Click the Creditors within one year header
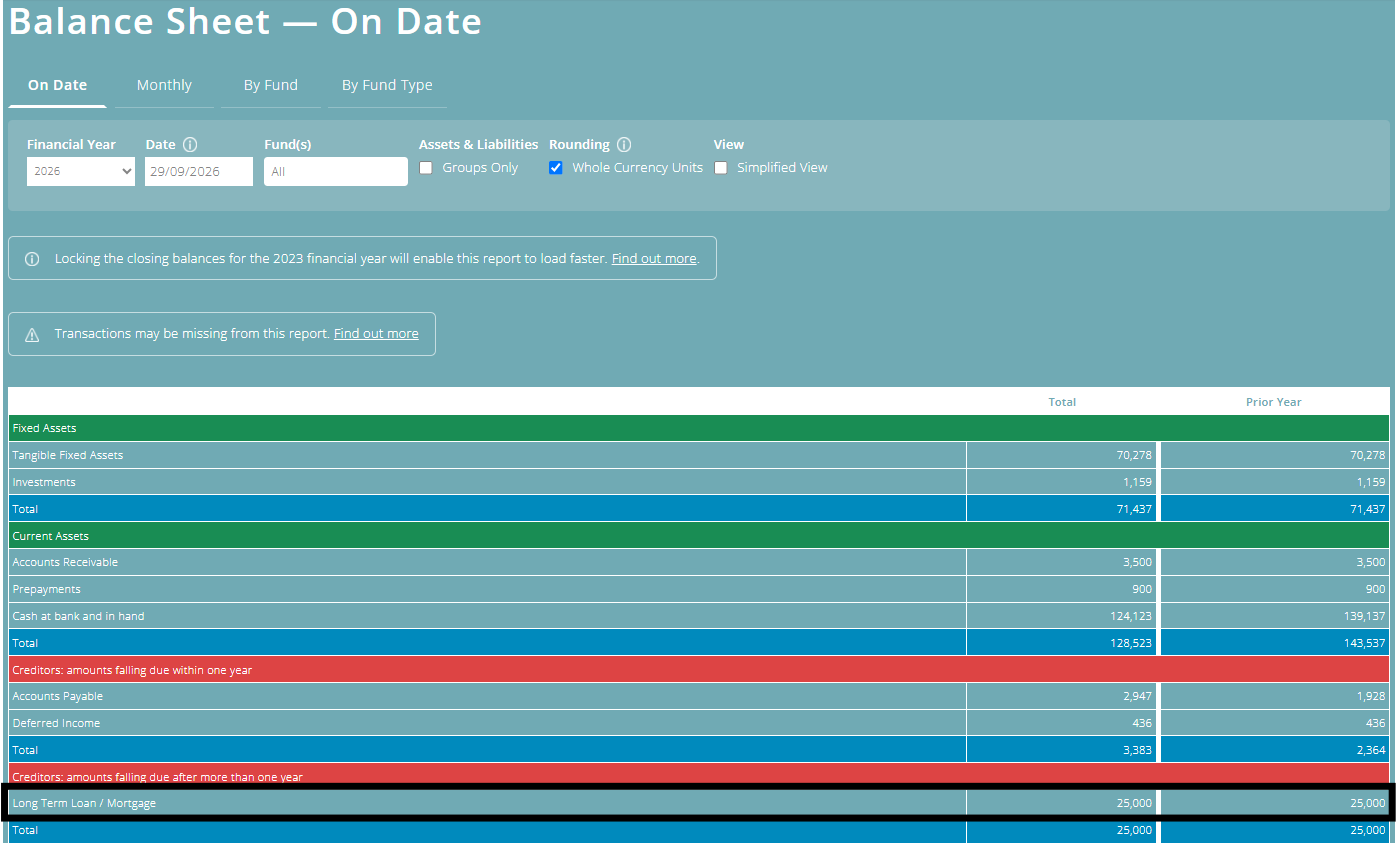The image size is (1396, 843). click(x=699, y=669)
